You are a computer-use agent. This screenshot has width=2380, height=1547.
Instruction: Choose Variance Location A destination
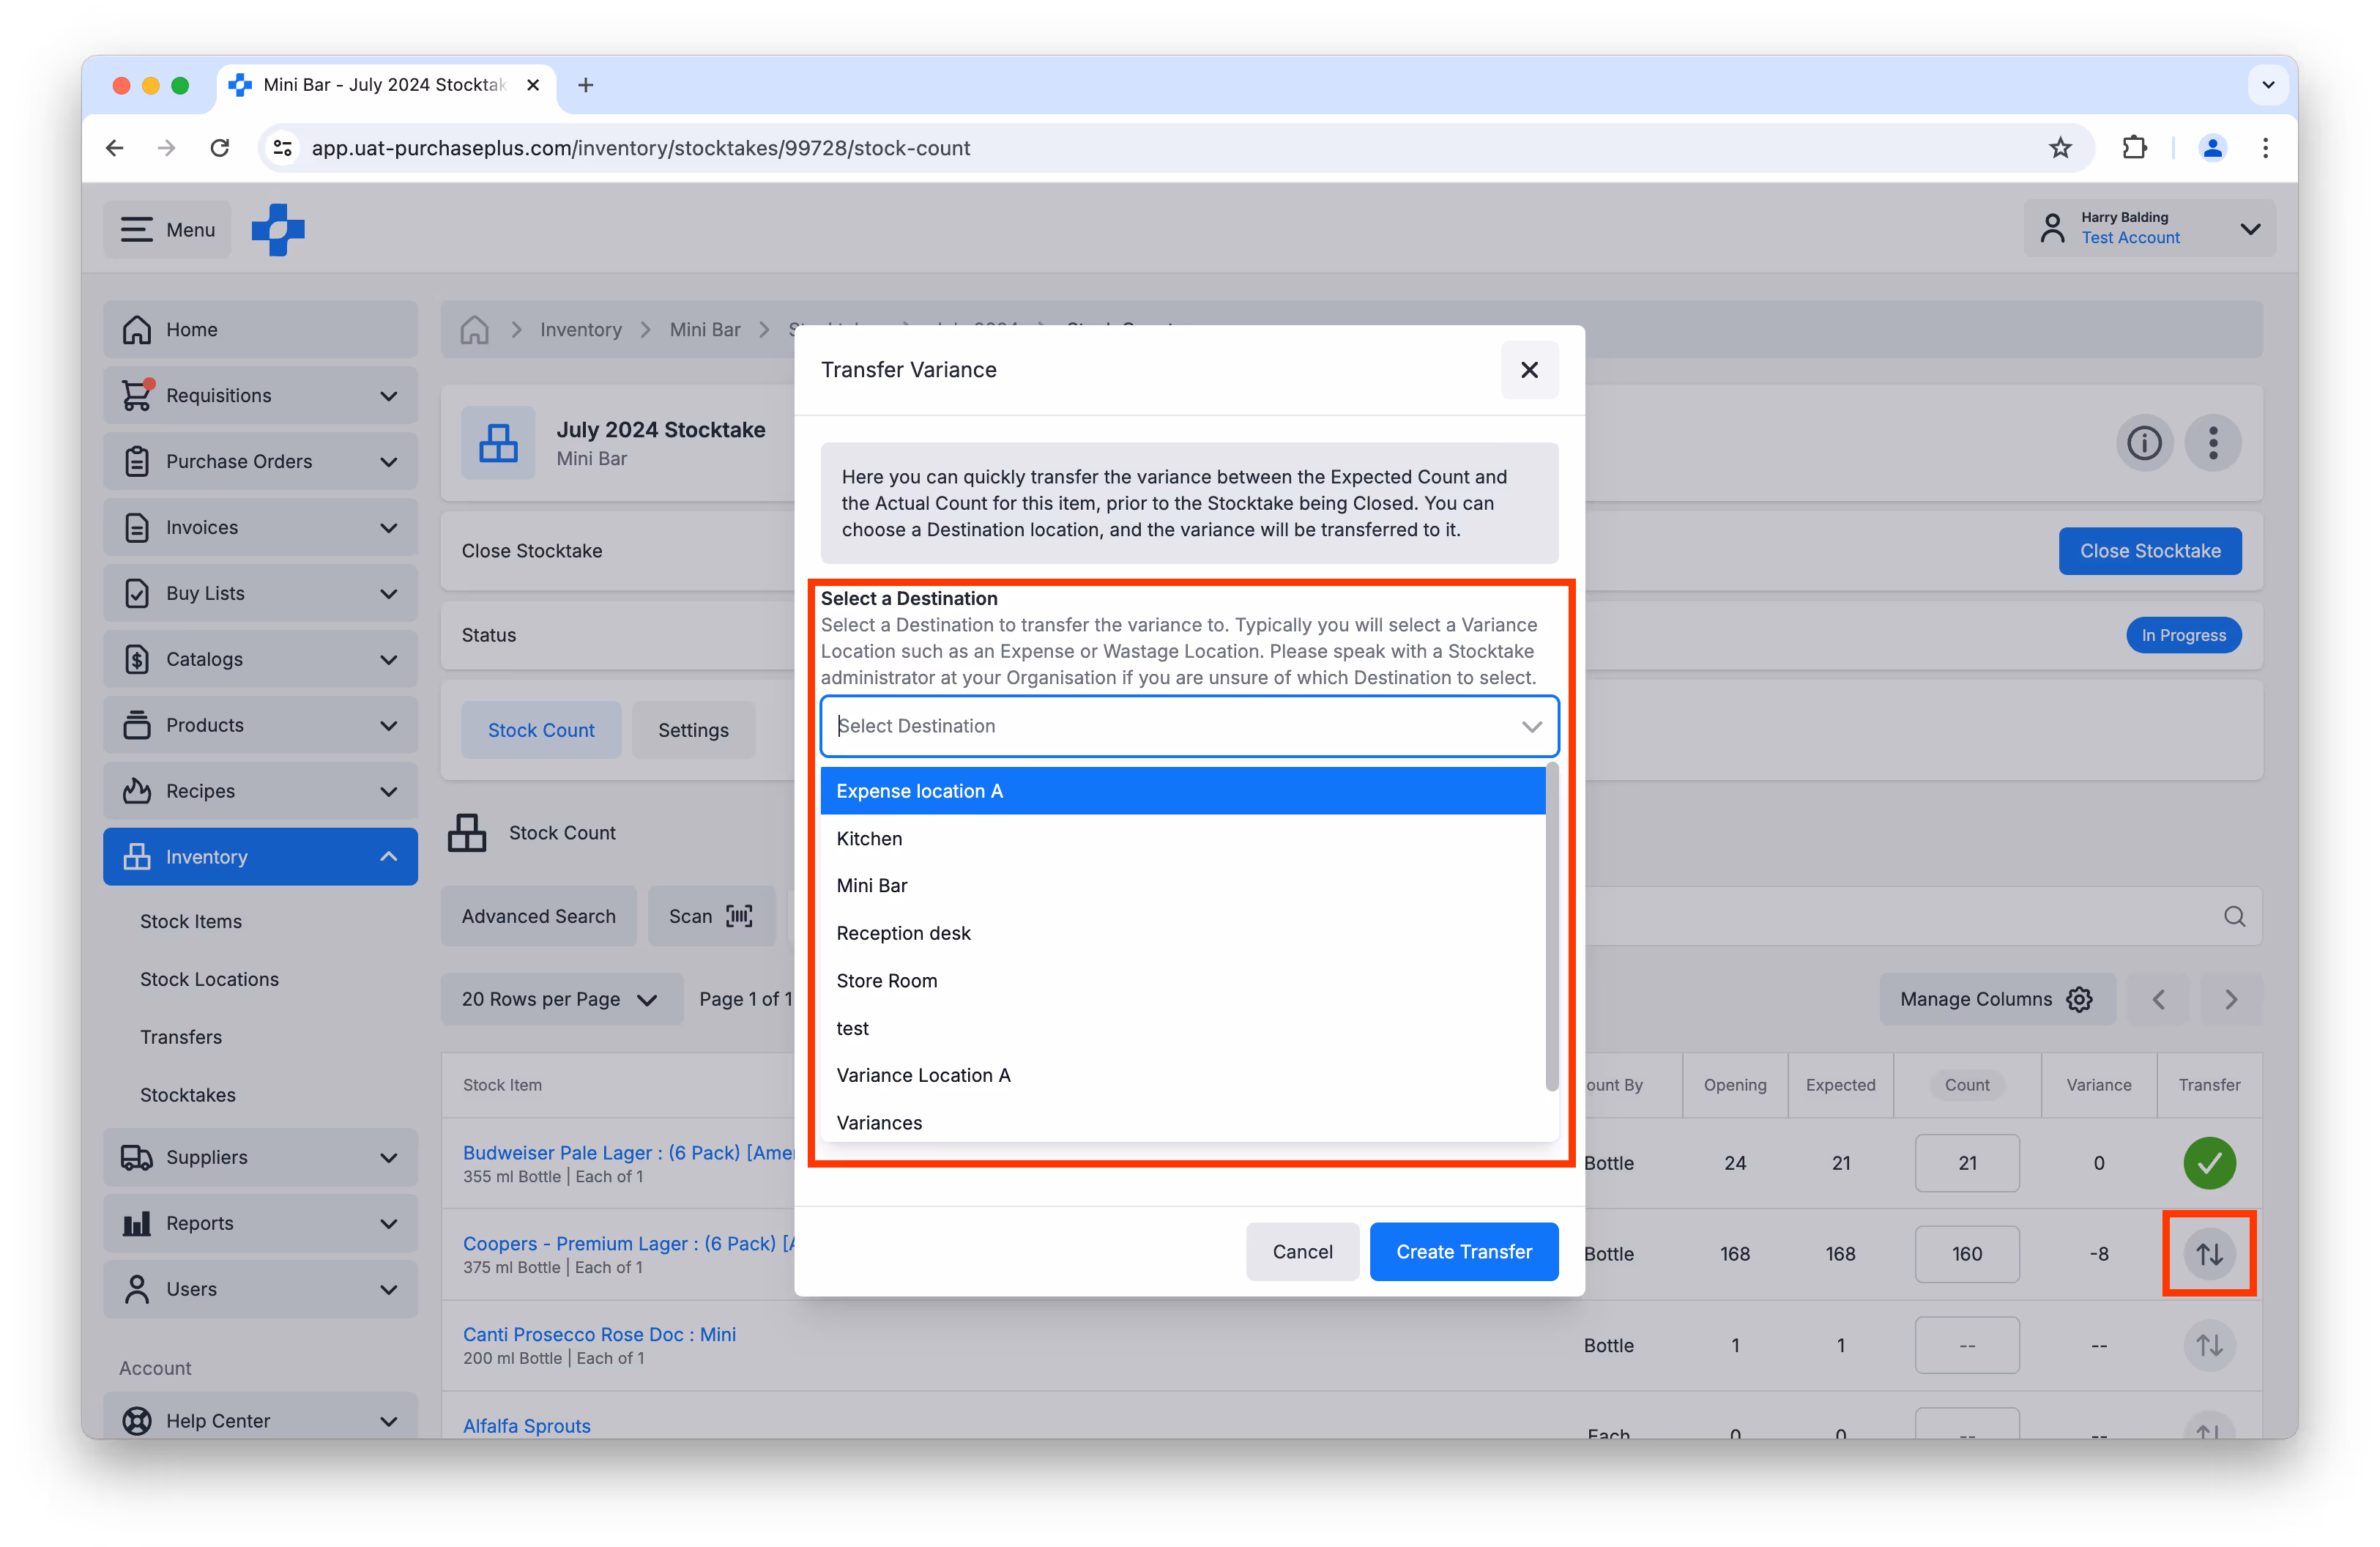pos(923,1074)
